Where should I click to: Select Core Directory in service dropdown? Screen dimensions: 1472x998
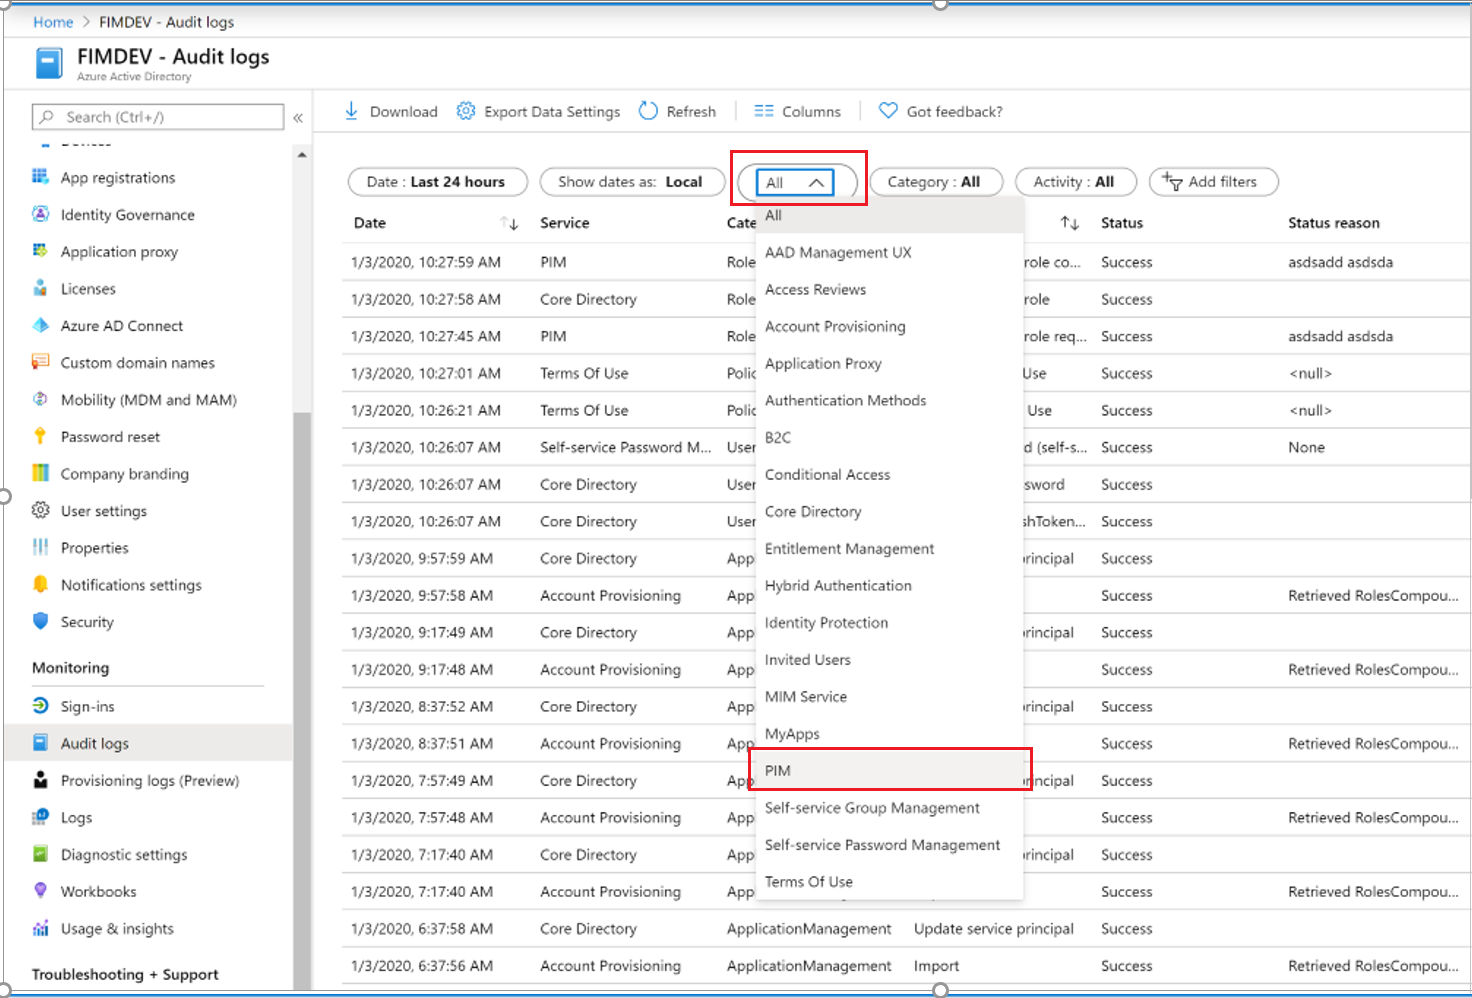pyautogui.click(x=889, y=511)
